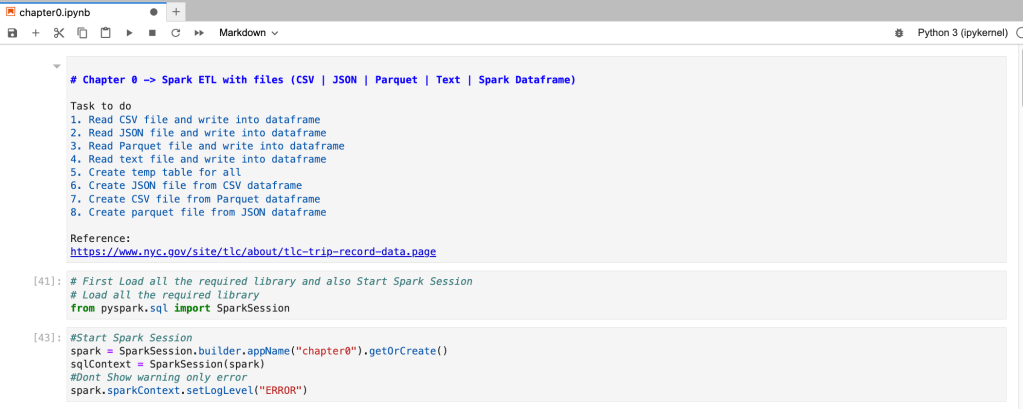Viewport: 1023px width, 409px height.
Task: Open the Markdown cell type dropdown
Action: [x=248, y=33]
